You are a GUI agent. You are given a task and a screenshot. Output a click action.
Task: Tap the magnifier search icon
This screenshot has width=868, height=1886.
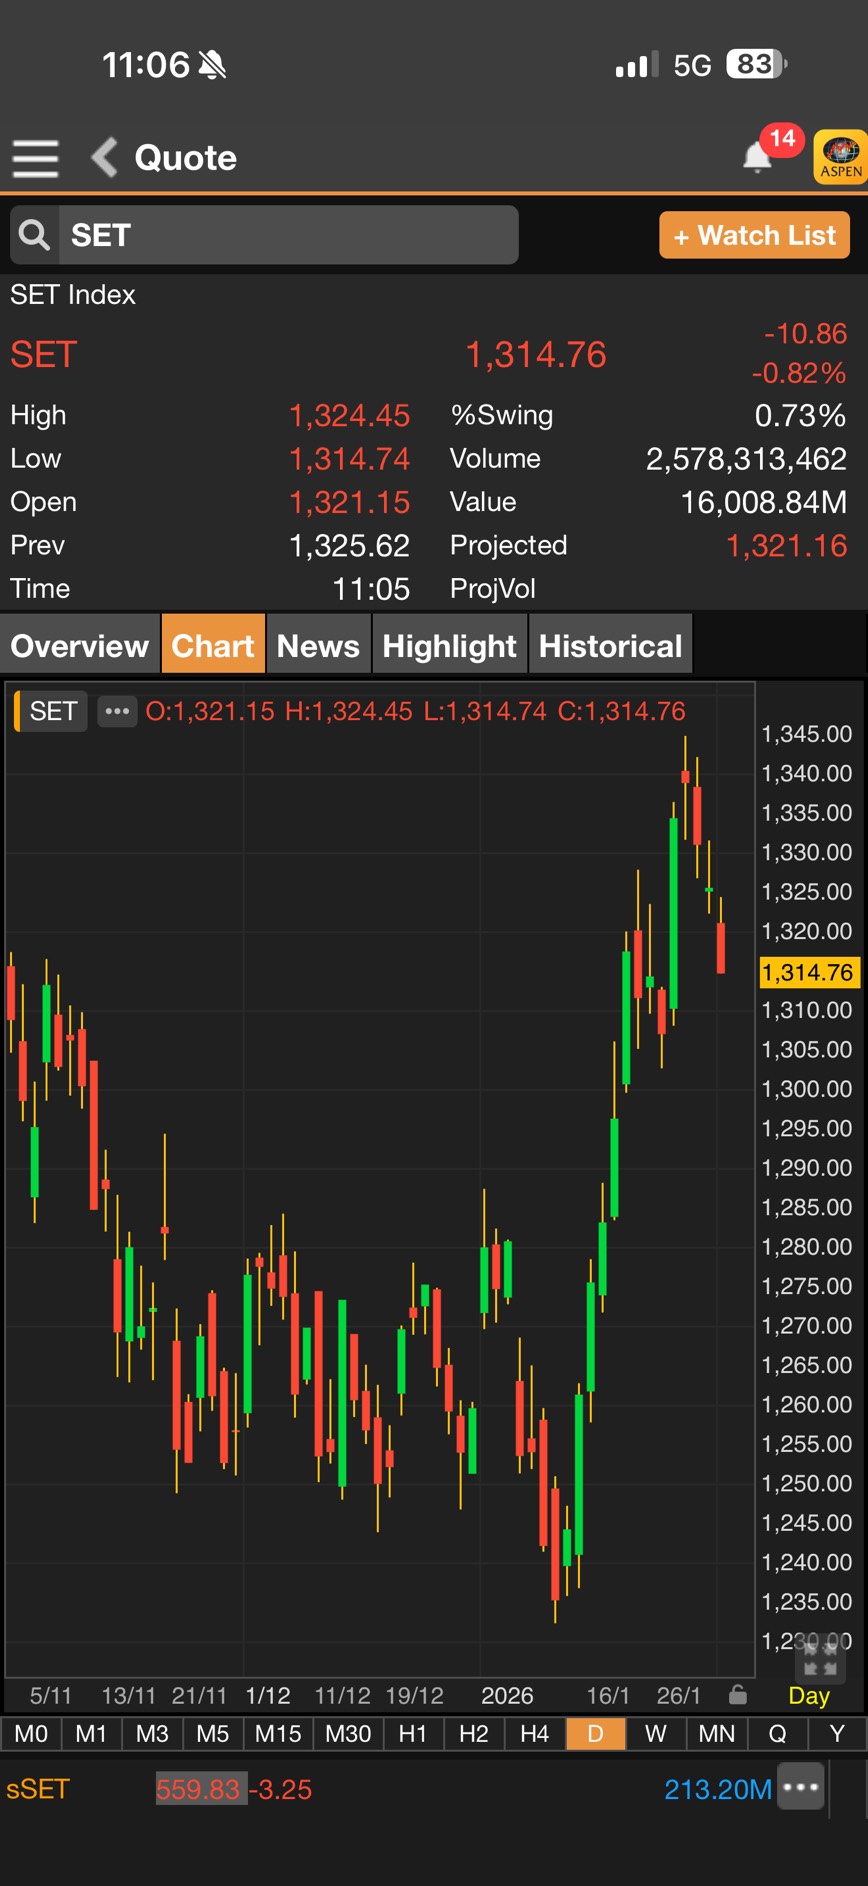click(x=34, y=235)
